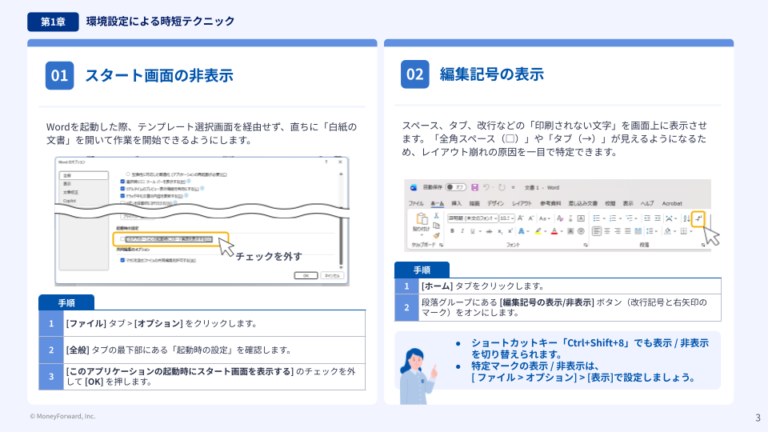Open the font size combo box

[x=507, y=218]
